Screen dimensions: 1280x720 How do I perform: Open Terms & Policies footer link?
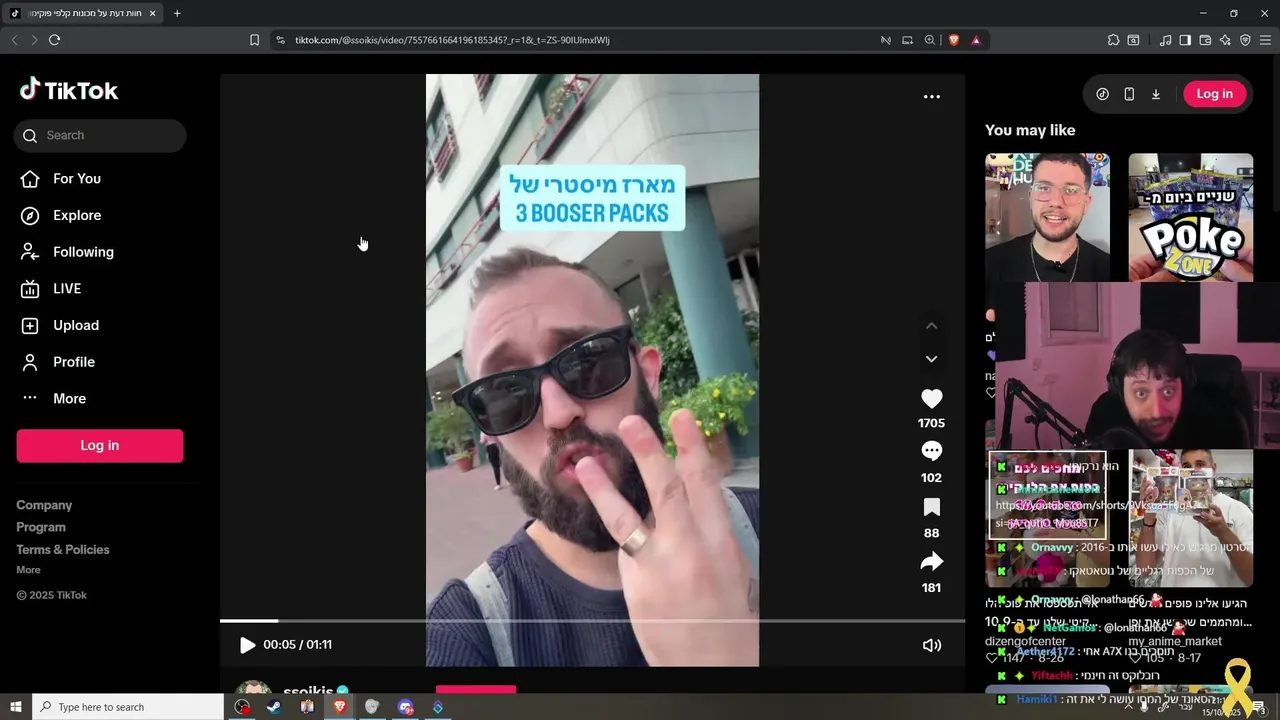coord(63,549)
